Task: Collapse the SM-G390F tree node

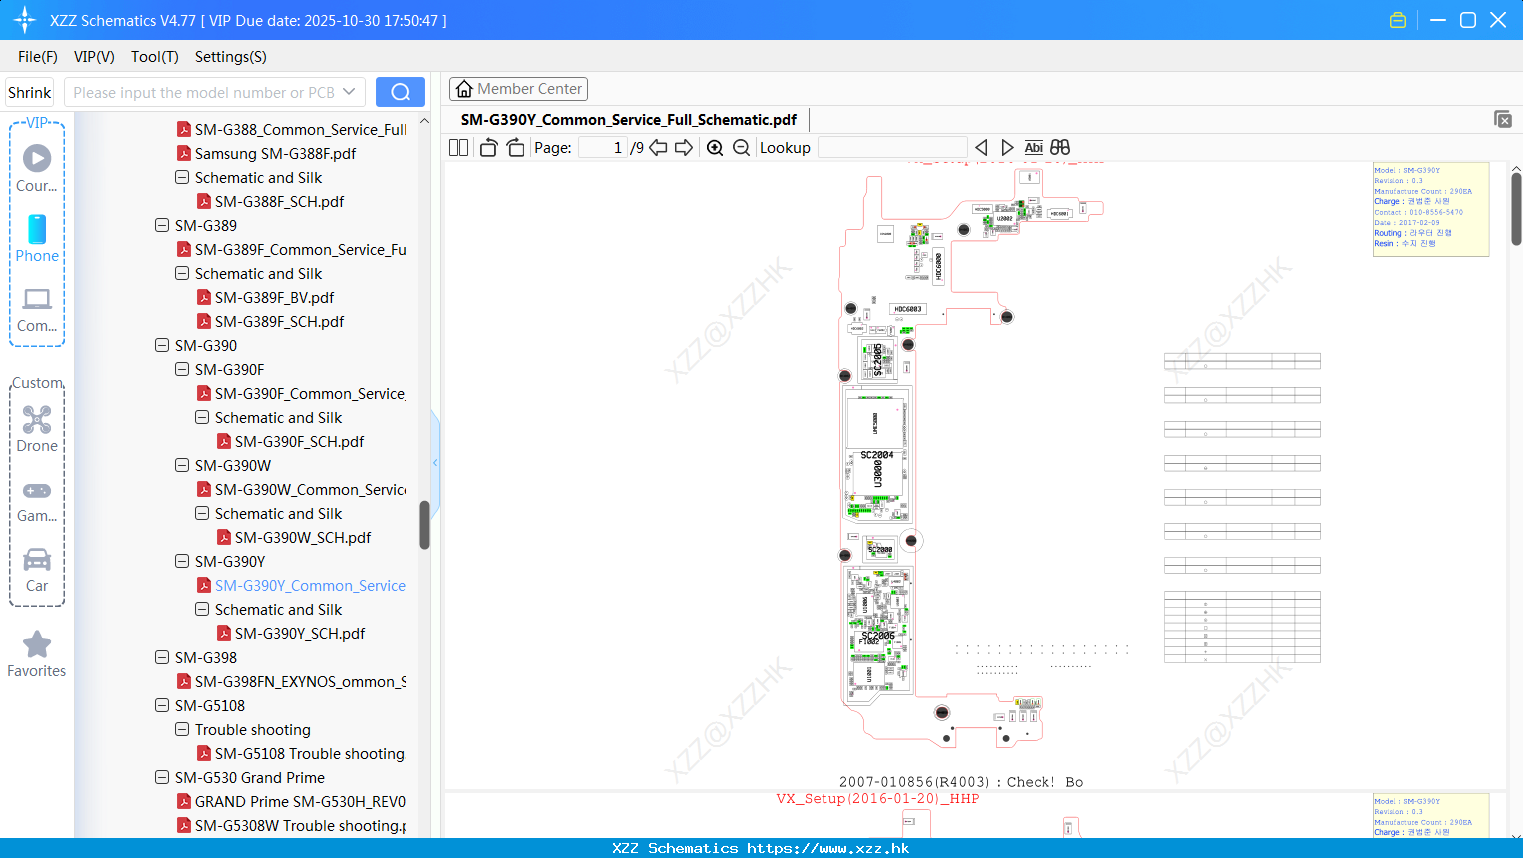Action: (182, 369)
